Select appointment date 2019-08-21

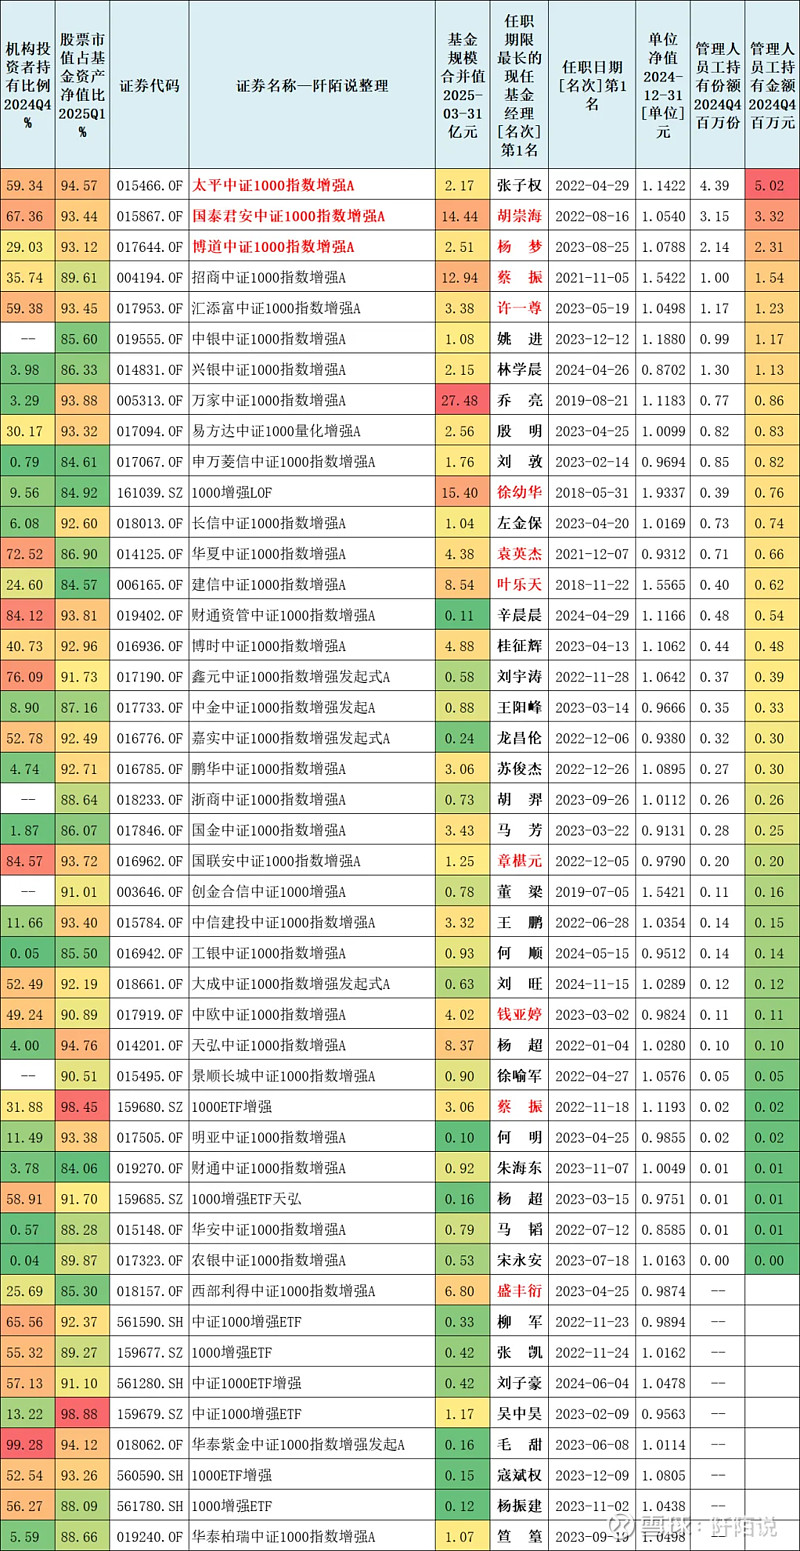(592, 400)
